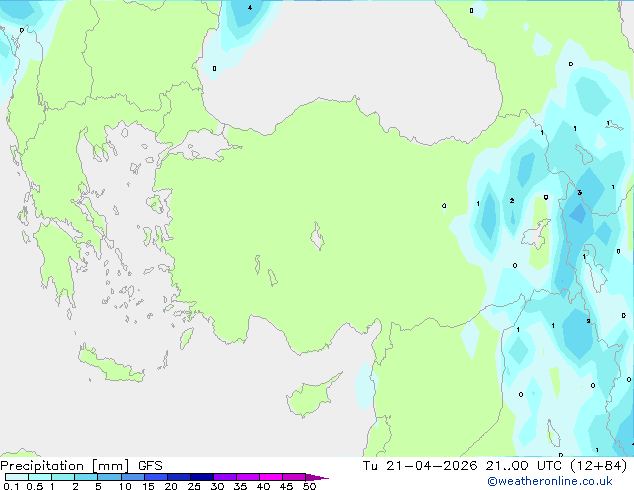Click the 10–15 mm blue legend swatch

133,477
